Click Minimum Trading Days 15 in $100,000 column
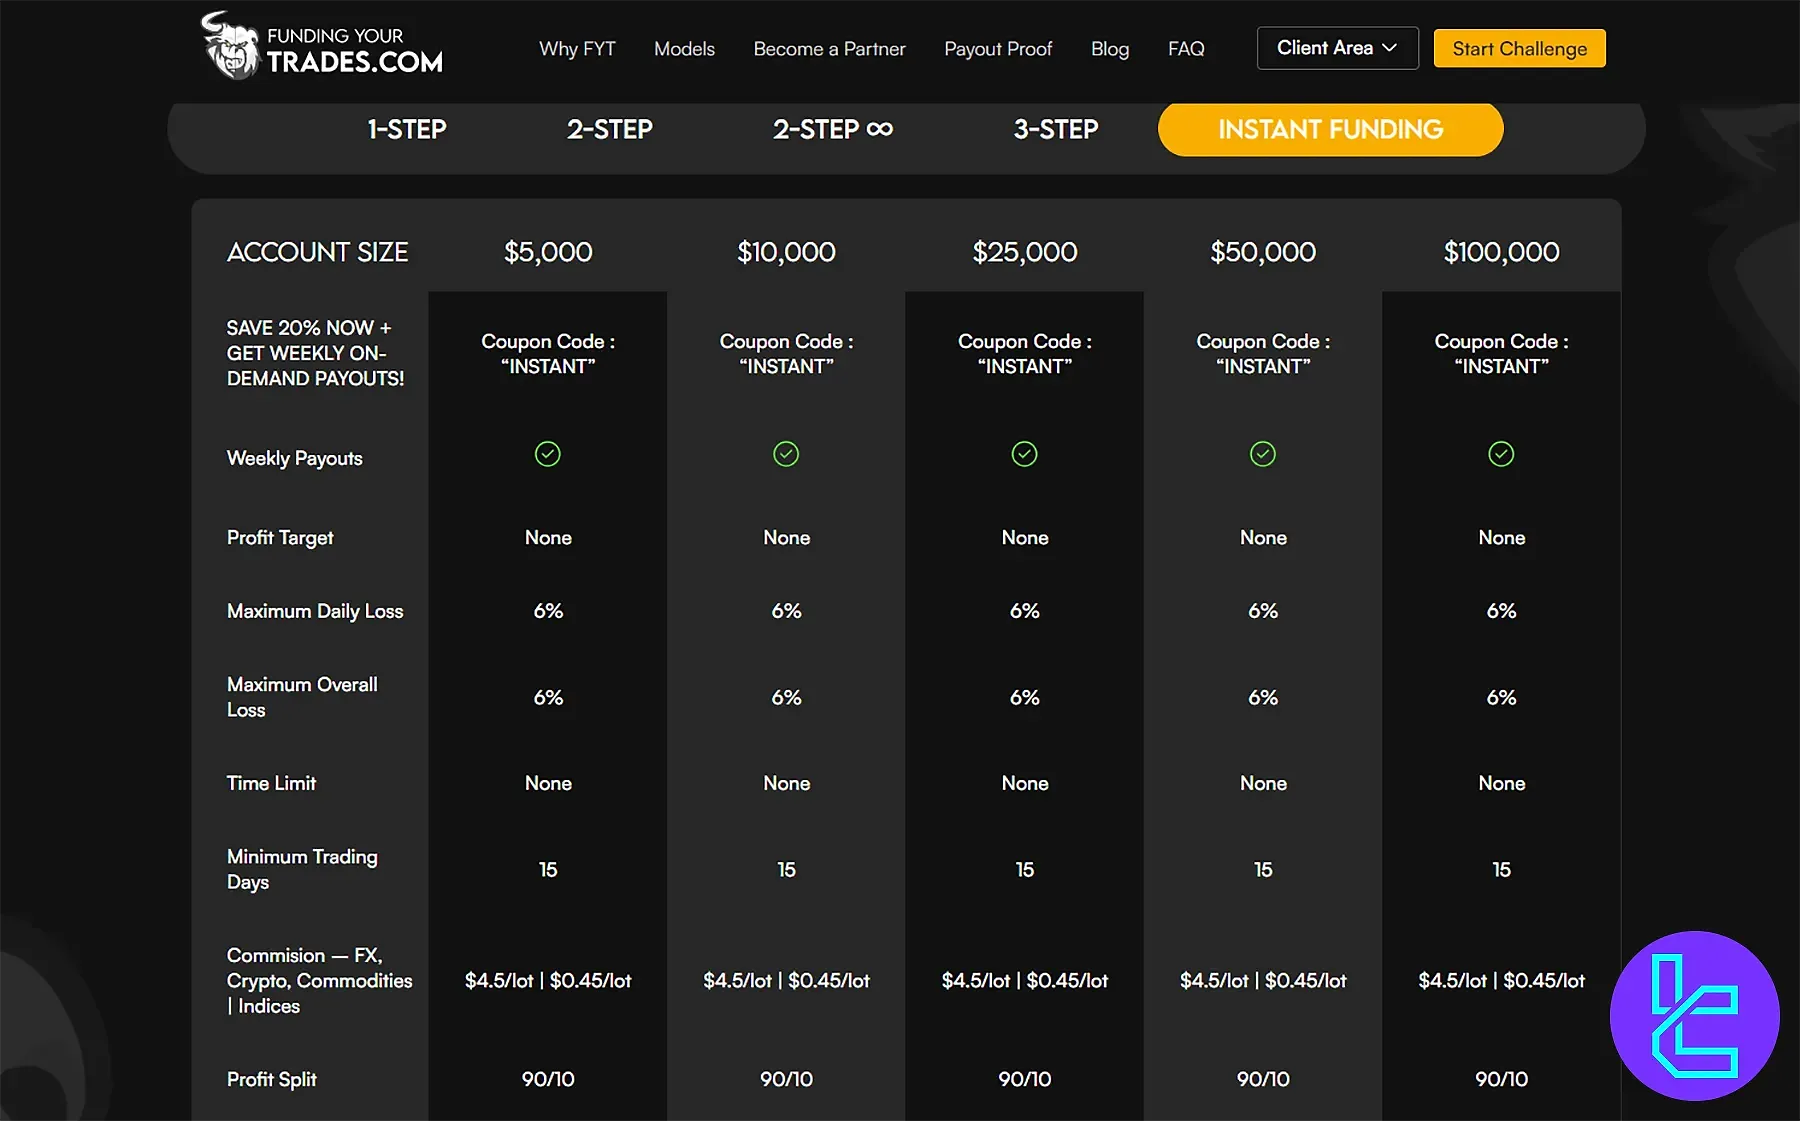Image resolution: width=1800 pixels, height=1121 pixels. (1501, 870)
